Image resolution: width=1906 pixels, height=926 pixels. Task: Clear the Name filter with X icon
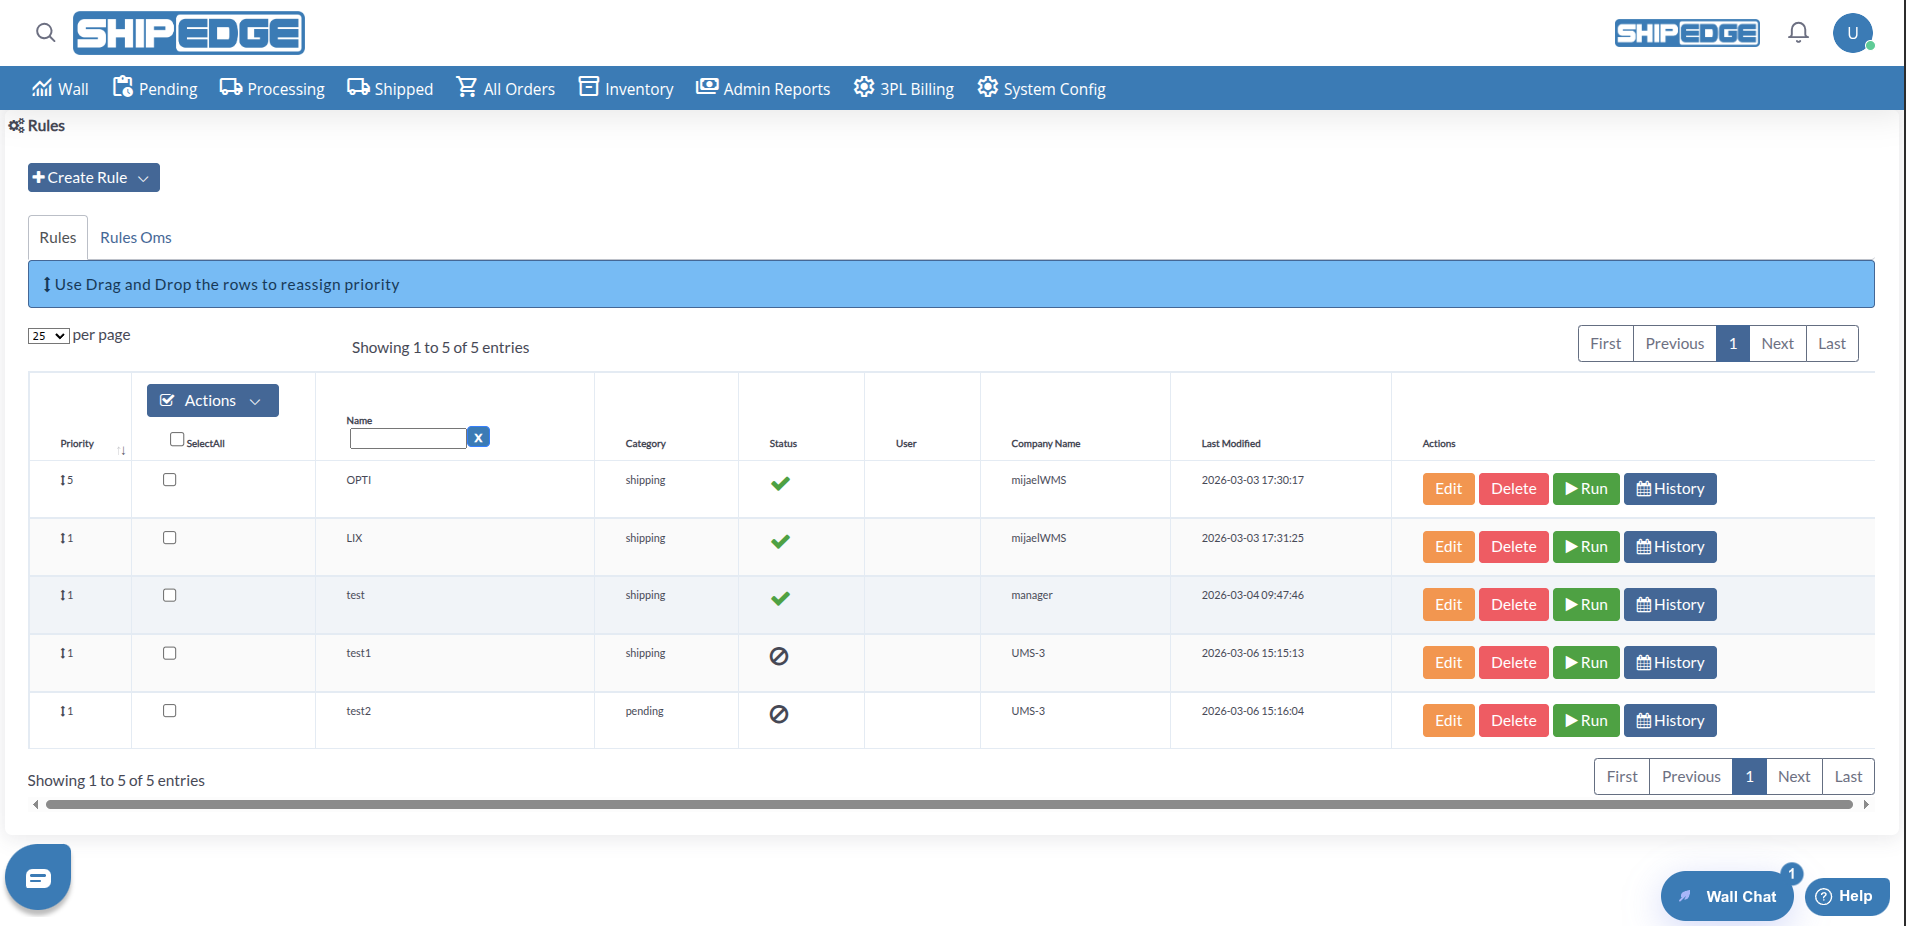tap(479, 437)
